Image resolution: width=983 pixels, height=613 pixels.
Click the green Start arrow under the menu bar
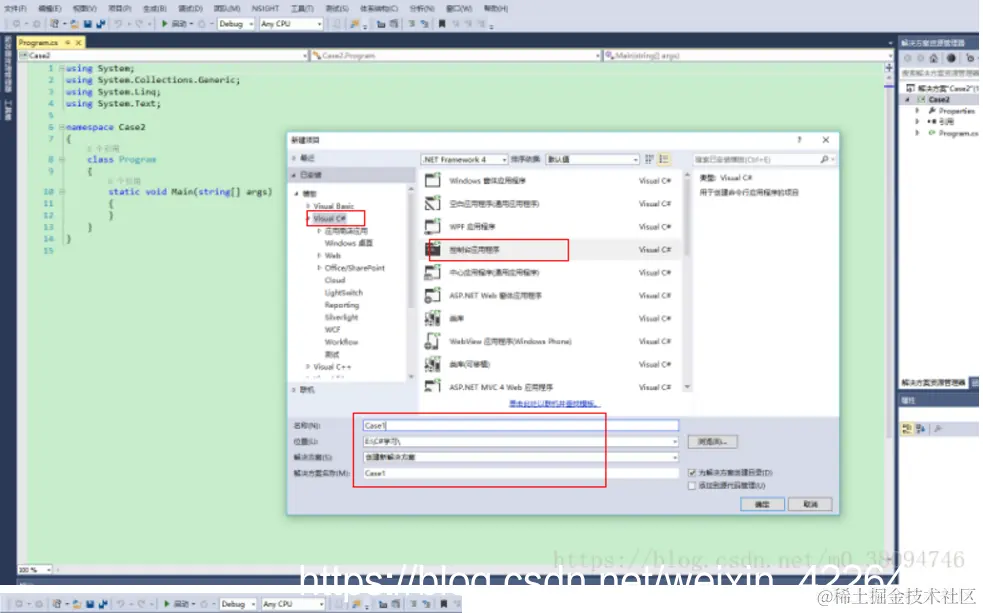164,23
